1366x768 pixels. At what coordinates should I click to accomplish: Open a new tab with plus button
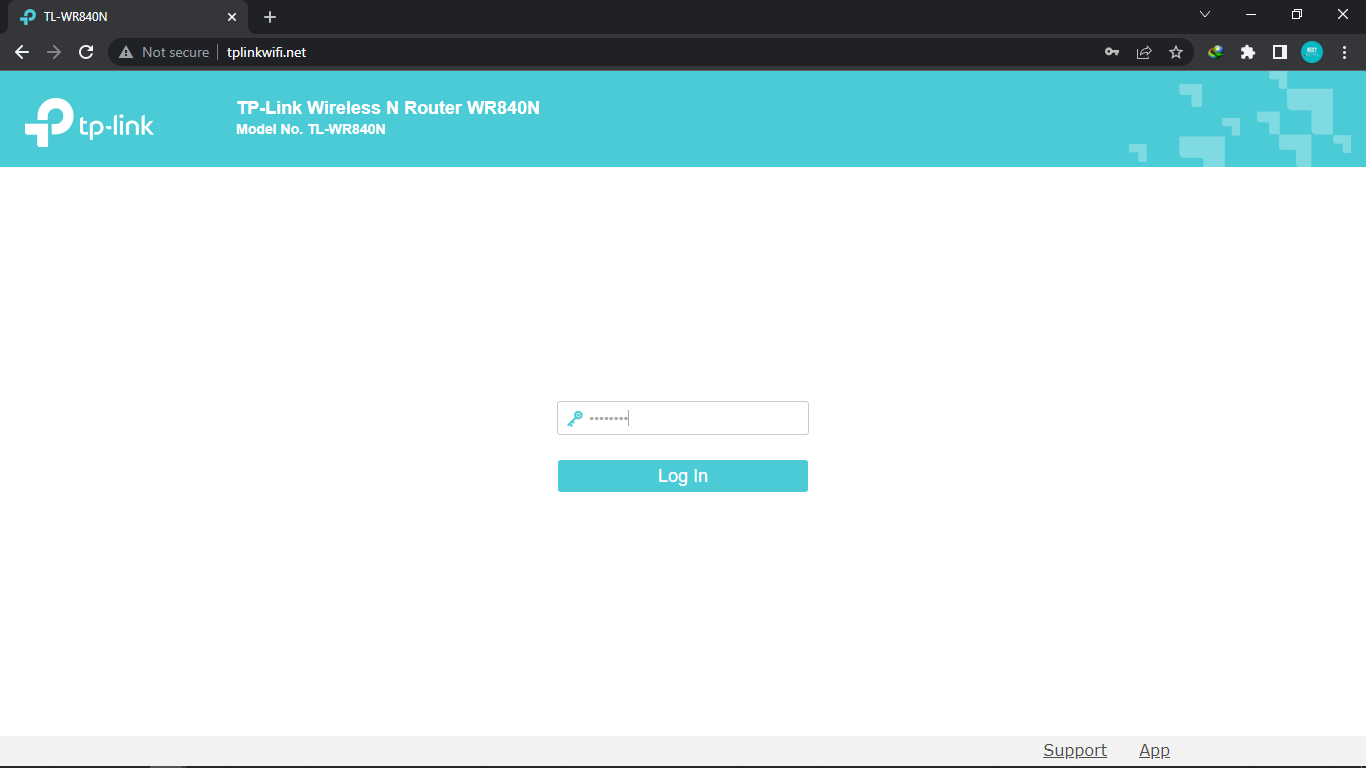270,17
